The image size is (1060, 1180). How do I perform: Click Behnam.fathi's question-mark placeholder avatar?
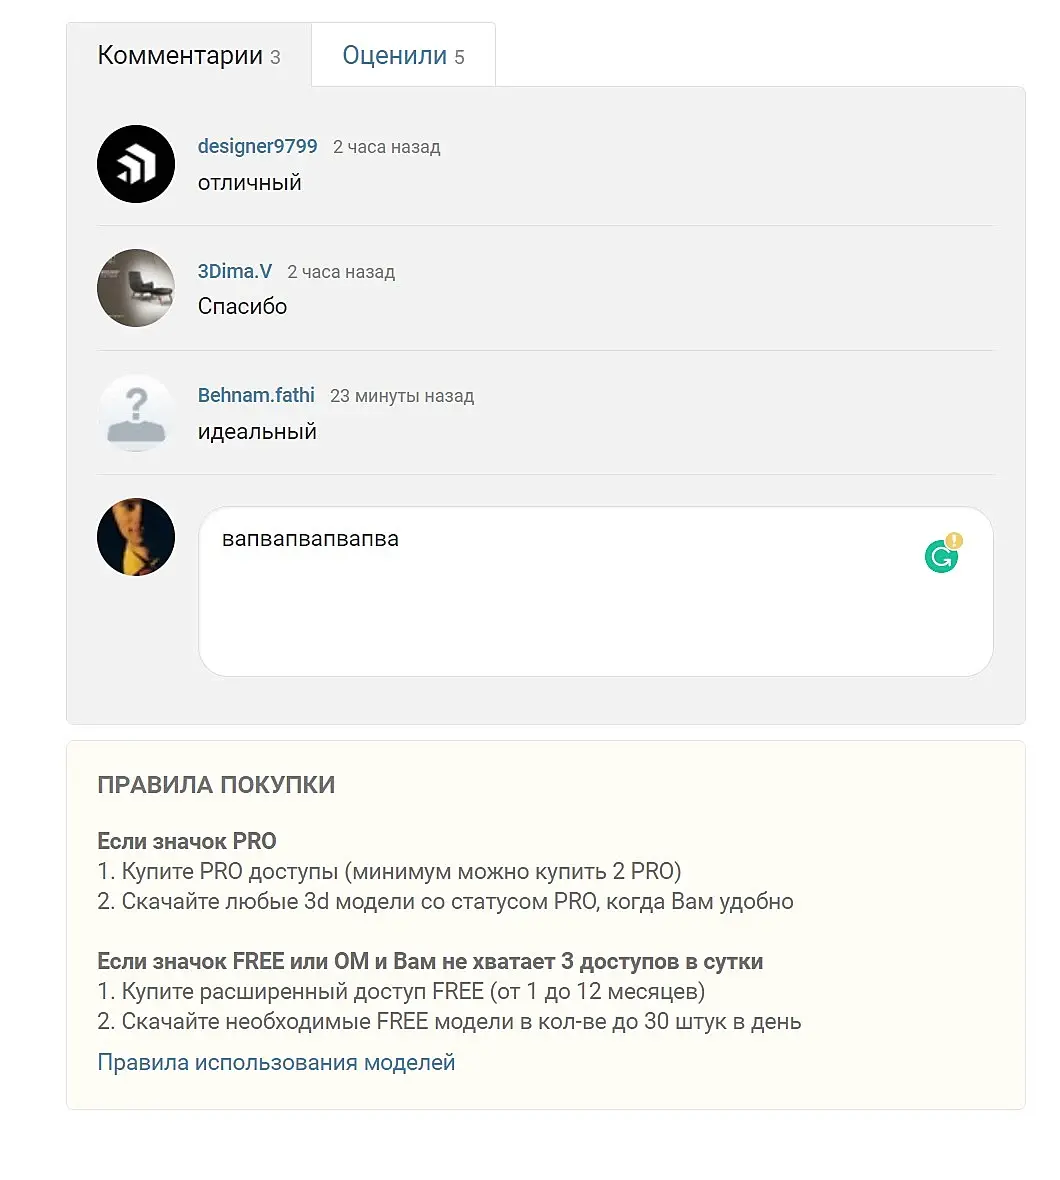(x=136, y=412)
